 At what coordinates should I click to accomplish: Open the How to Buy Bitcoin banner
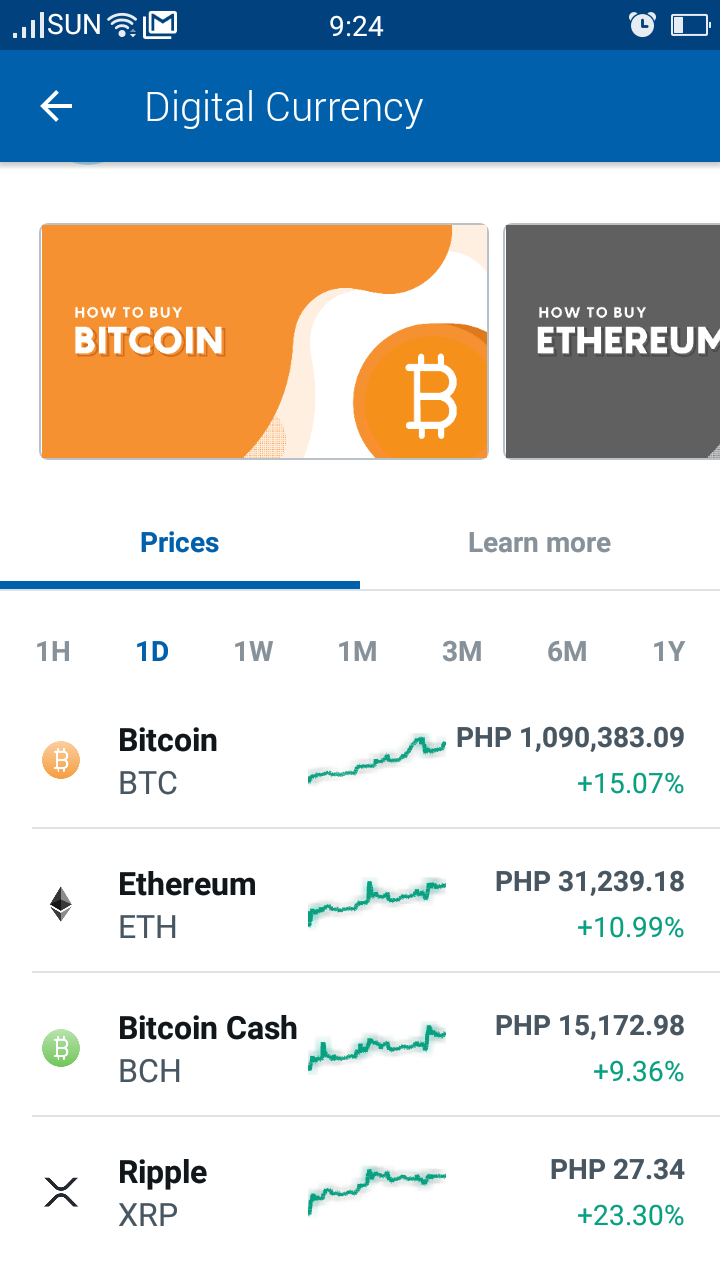[x=264, y=341]
